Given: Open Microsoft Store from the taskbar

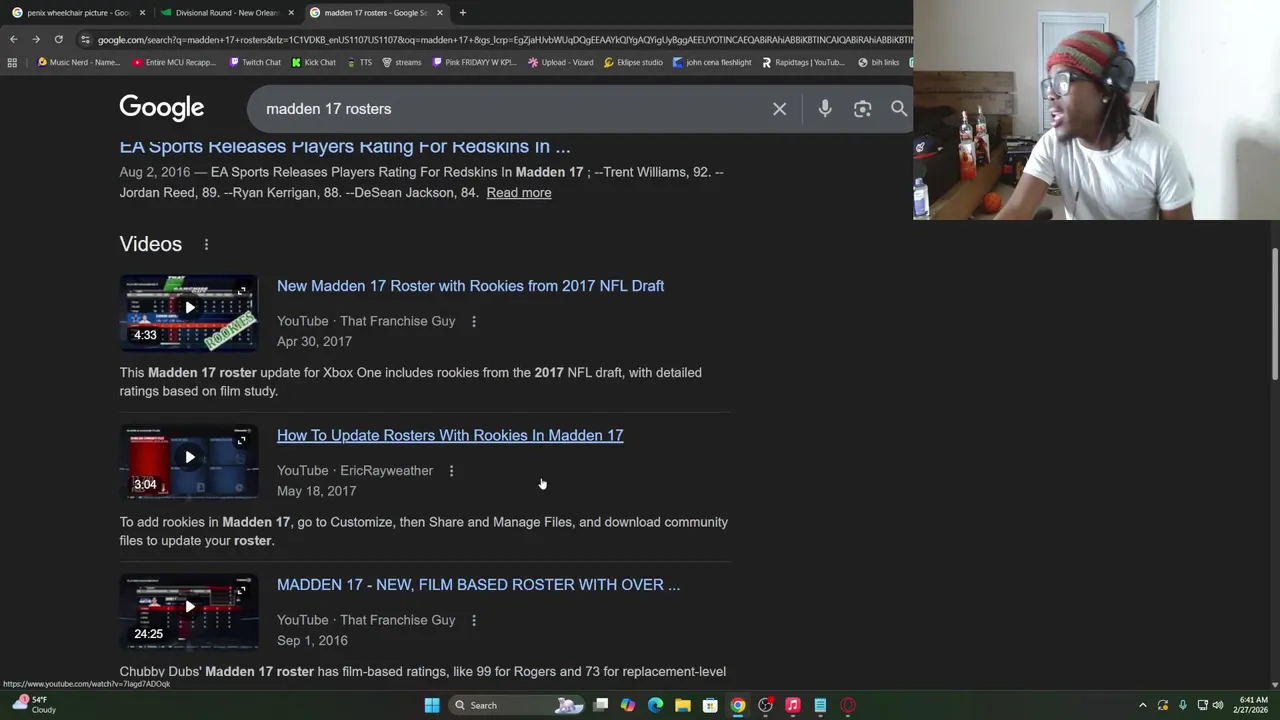Looking at the screenshot, I should pyautogui.click(x=710, y=705).
